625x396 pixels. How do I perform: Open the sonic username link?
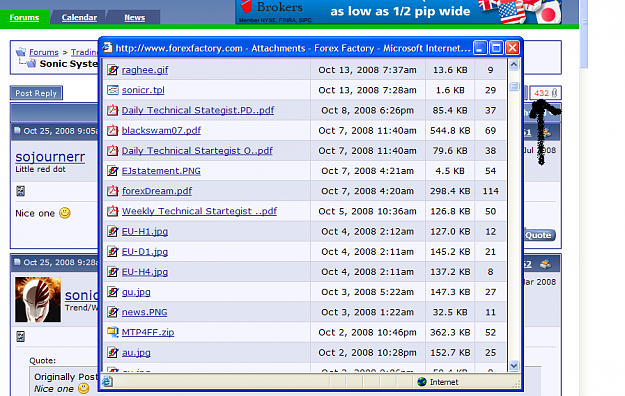coord(81,295)
